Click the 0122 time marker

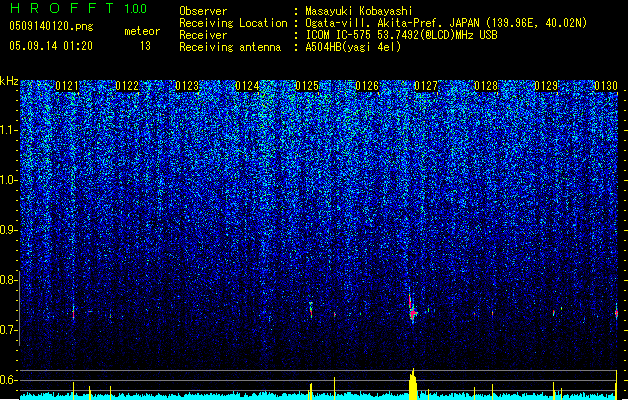(x=127, y=86)
